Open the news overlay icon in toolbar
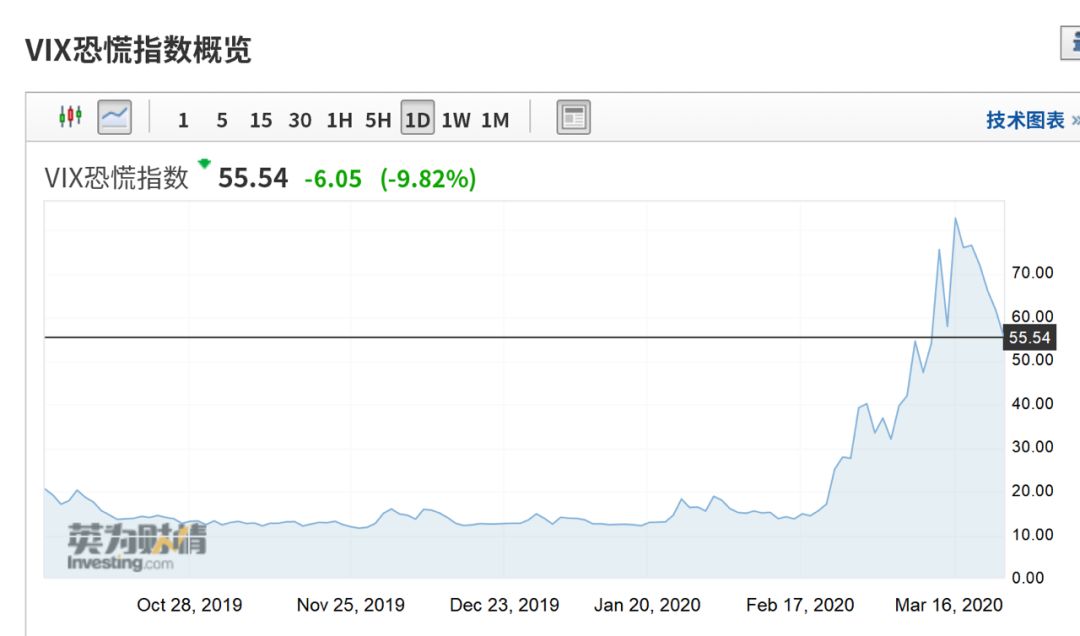The width and height of the screenshot is (1080, 636). pyautogui.click(x=573, y=118)
